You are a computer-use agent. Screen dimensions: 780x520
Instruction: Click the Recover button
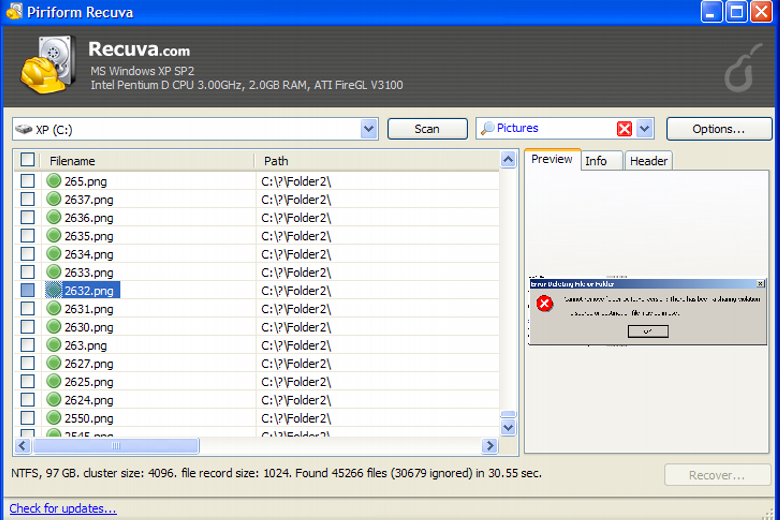click(x=717, y=475)
